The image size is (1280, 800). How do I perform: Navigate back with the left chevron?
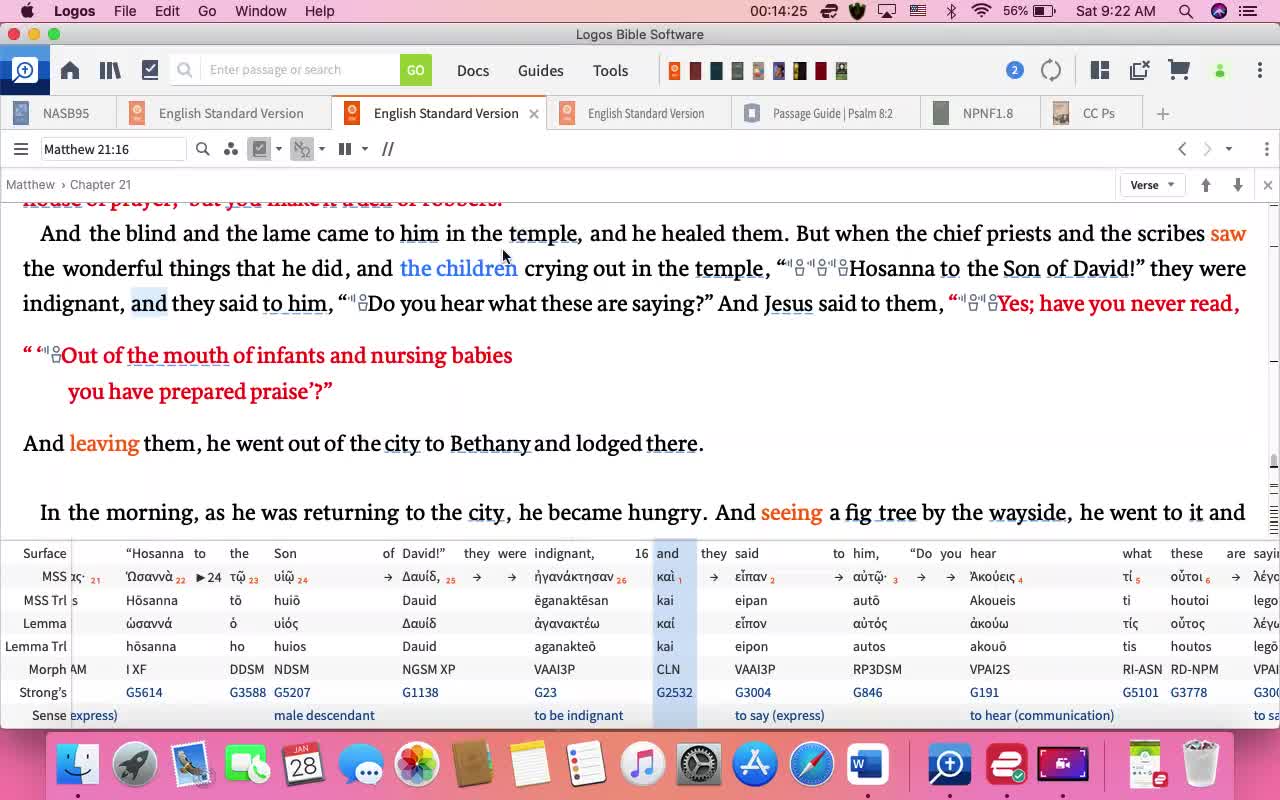pos(1182,149)
